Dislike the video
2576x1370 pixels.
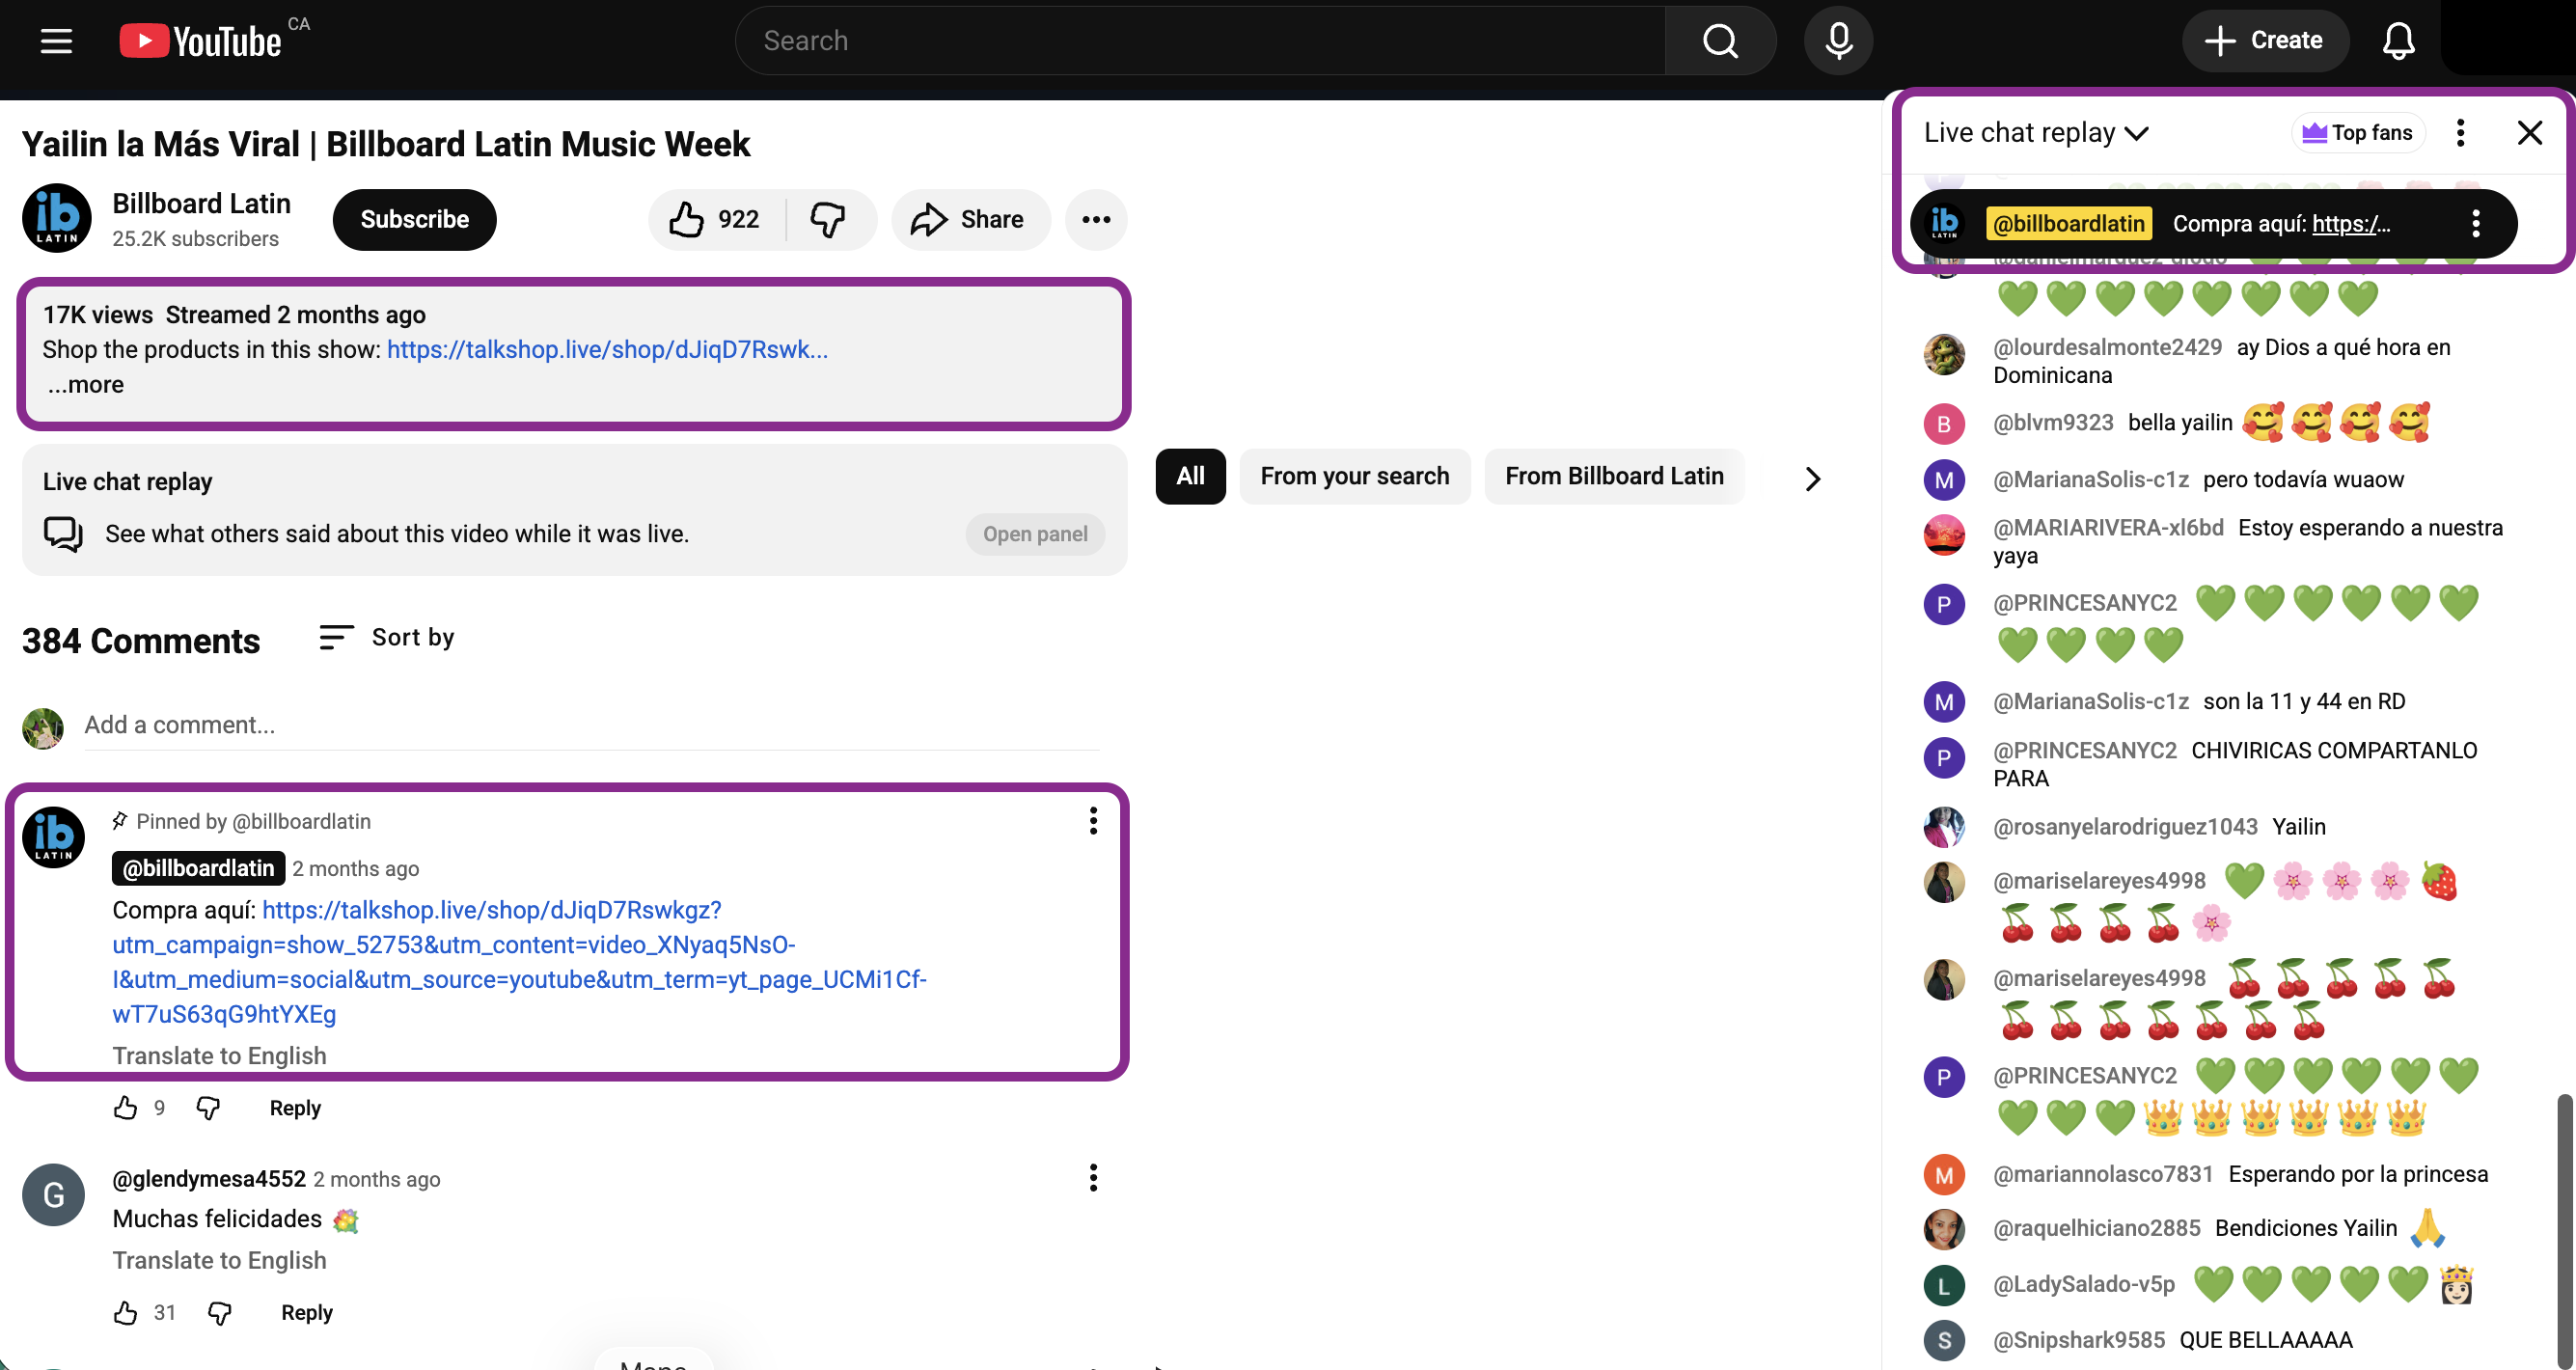tap(829, 219)
